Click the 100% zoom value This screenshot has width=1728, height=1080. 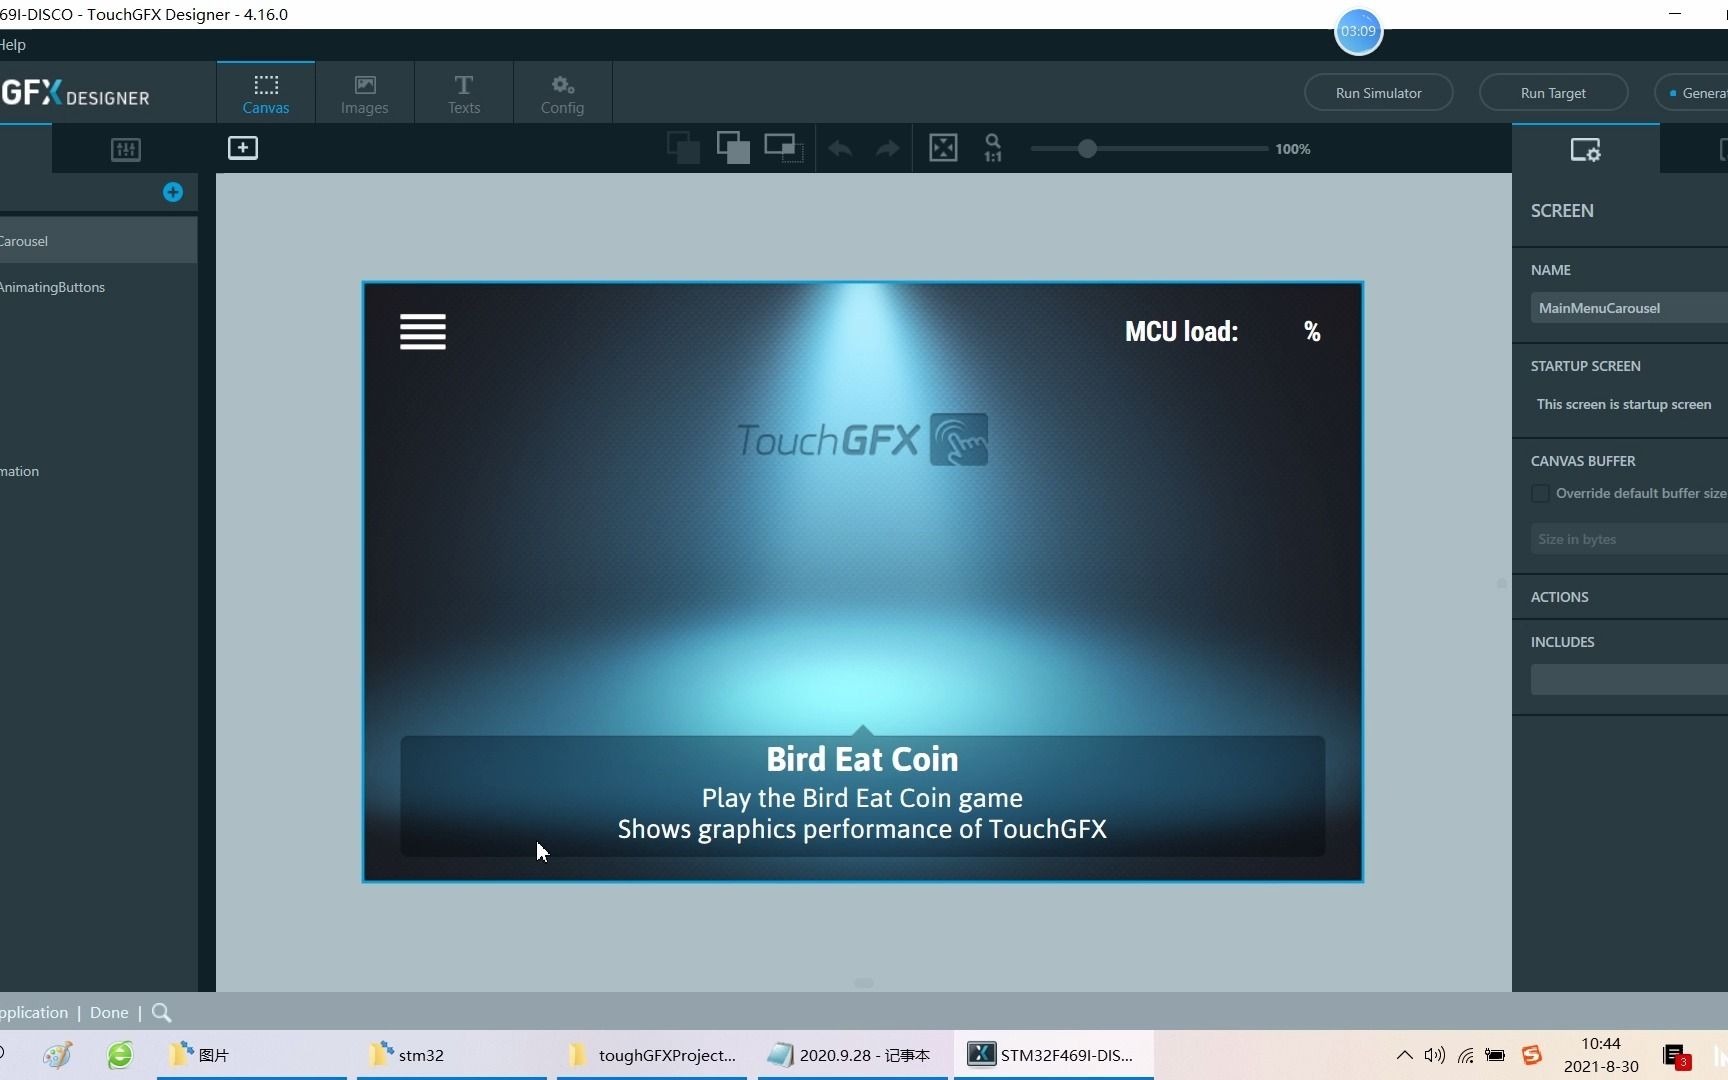[x=1292, y=149]
